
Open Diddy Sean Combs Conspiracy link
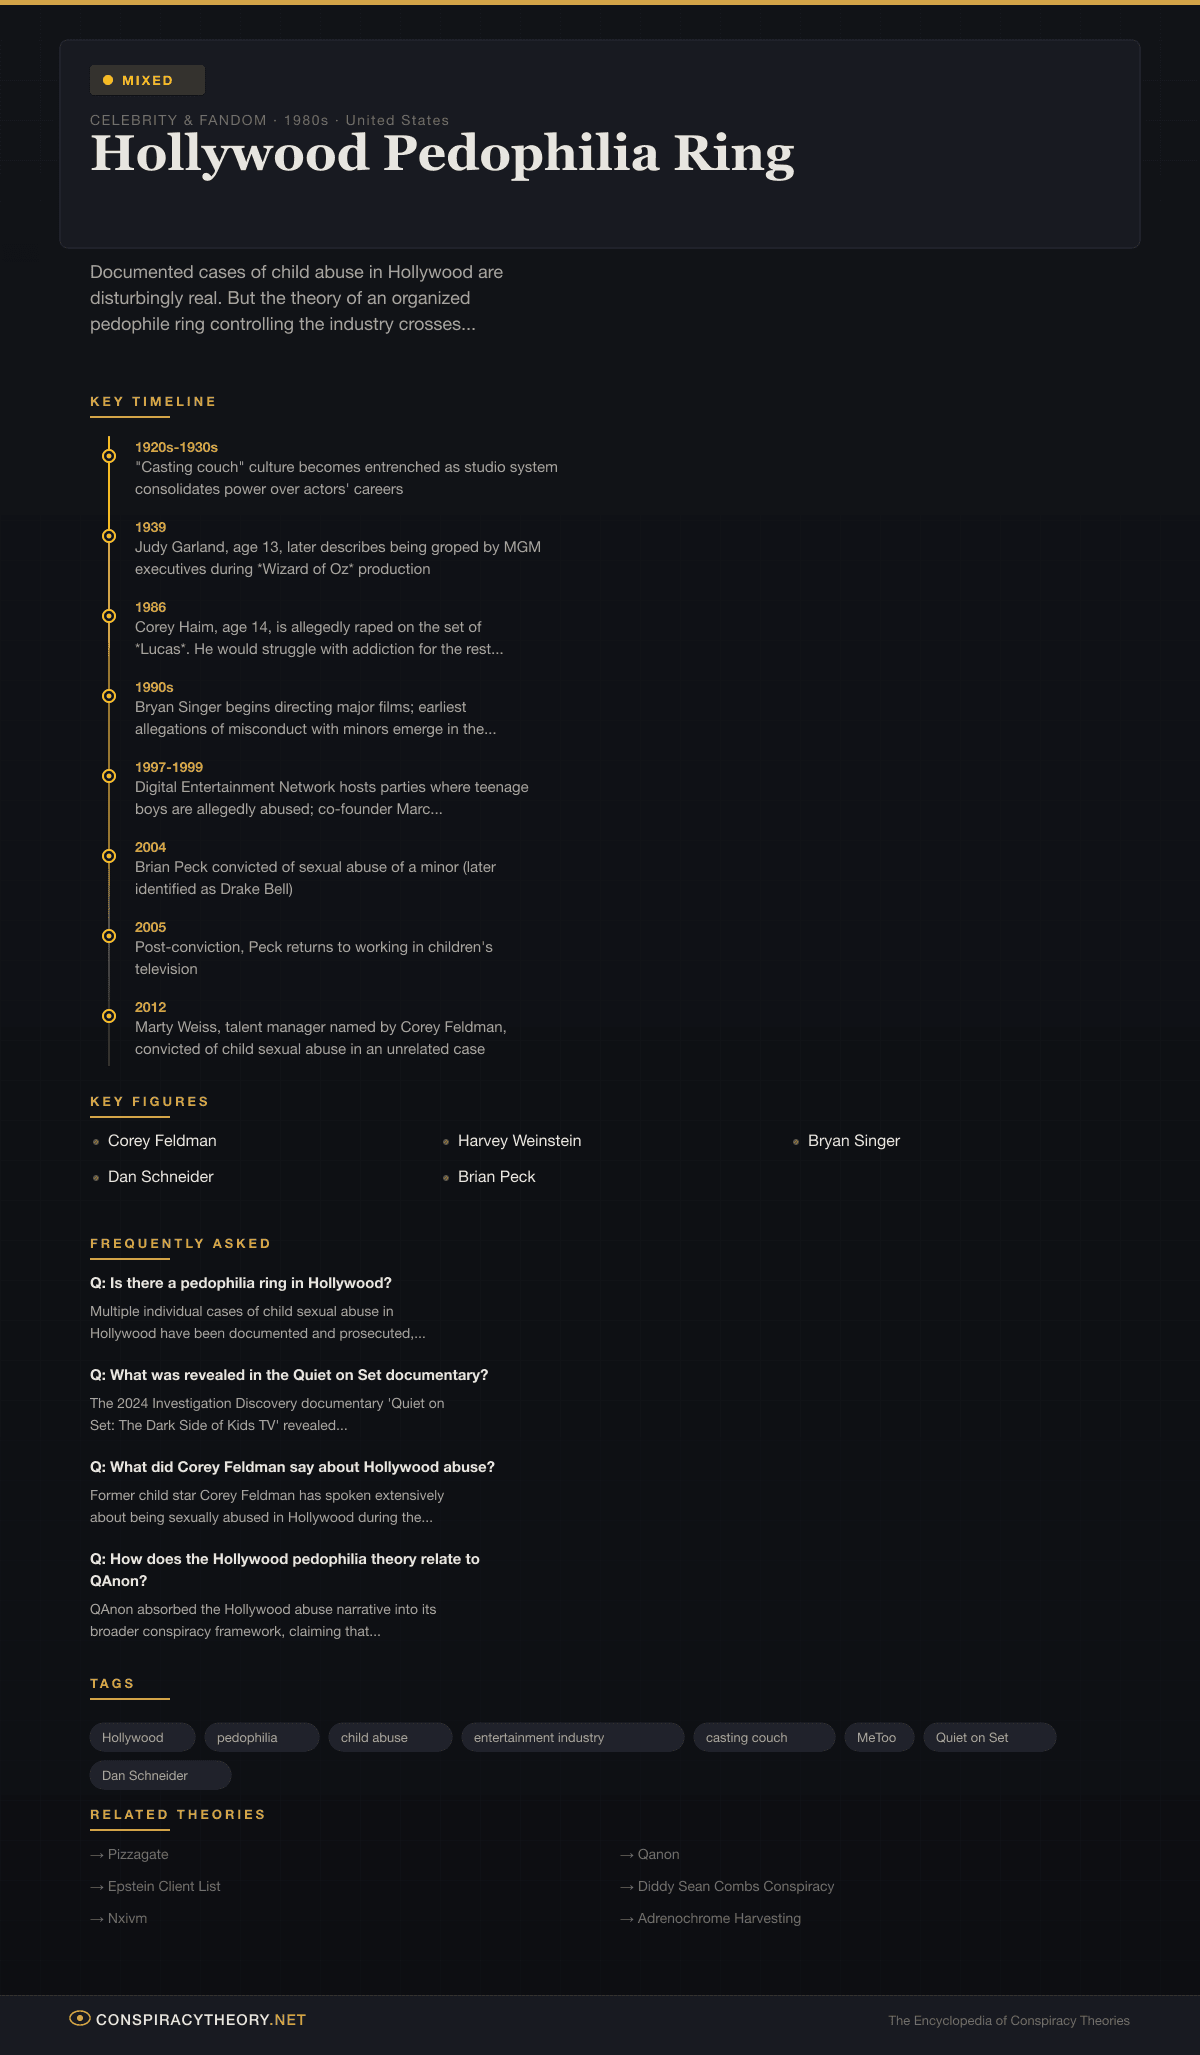(x=735, y=1886)
